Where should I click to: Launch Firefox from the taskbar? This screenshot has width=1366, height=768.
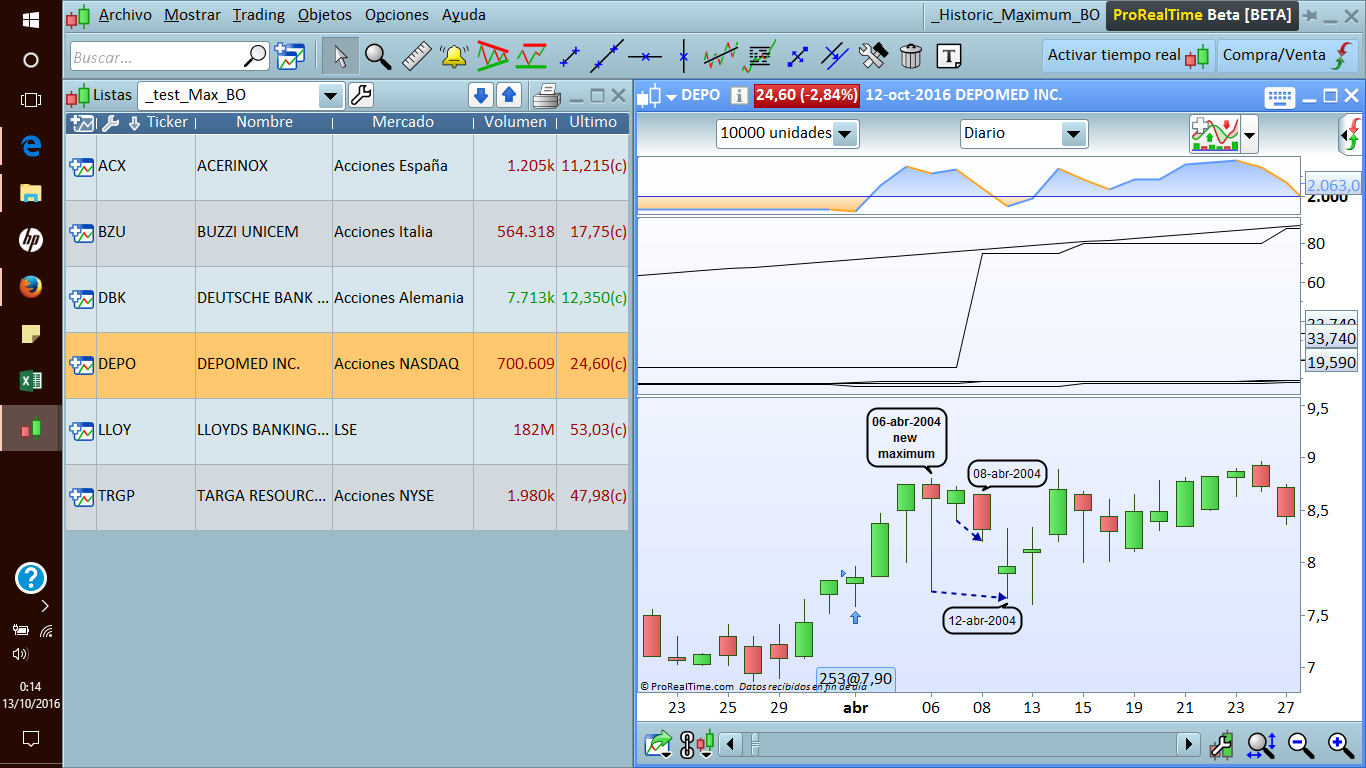pos(30,287)
